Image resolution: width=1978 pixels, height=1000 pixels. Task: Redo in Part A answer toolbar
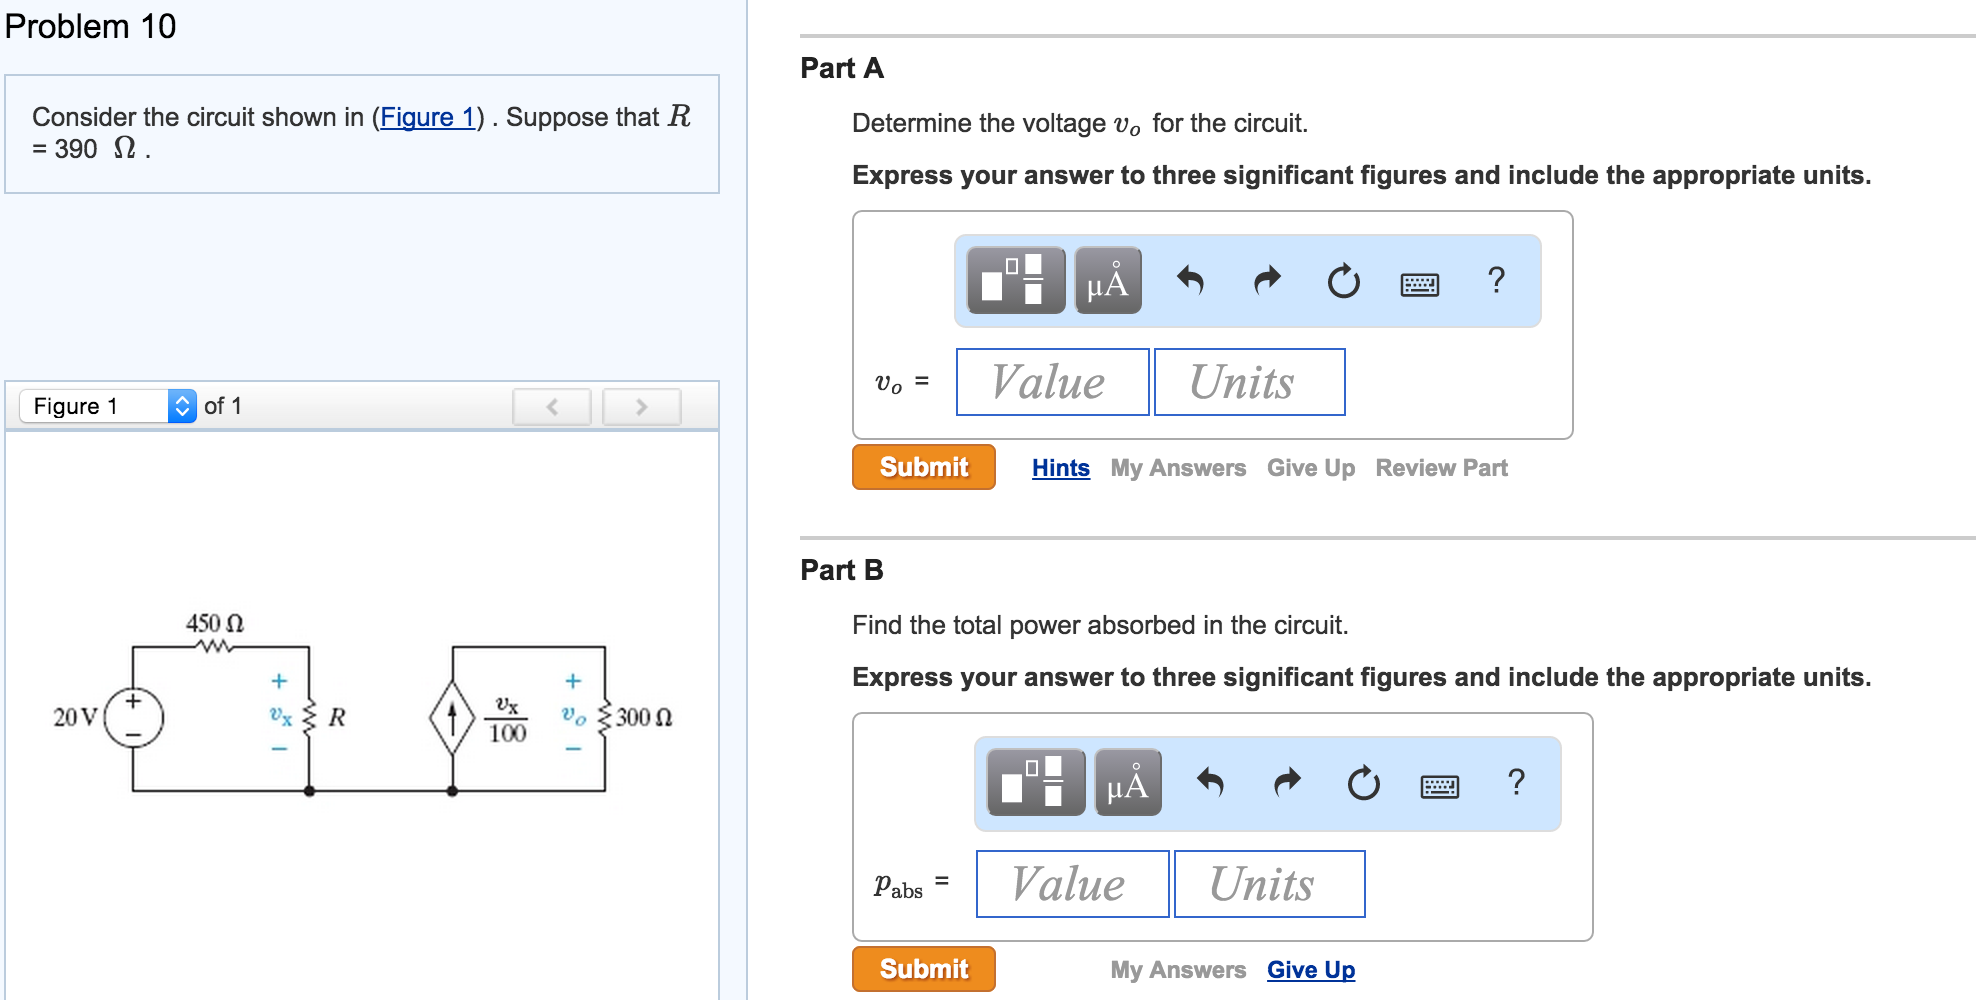point(1267,281)
